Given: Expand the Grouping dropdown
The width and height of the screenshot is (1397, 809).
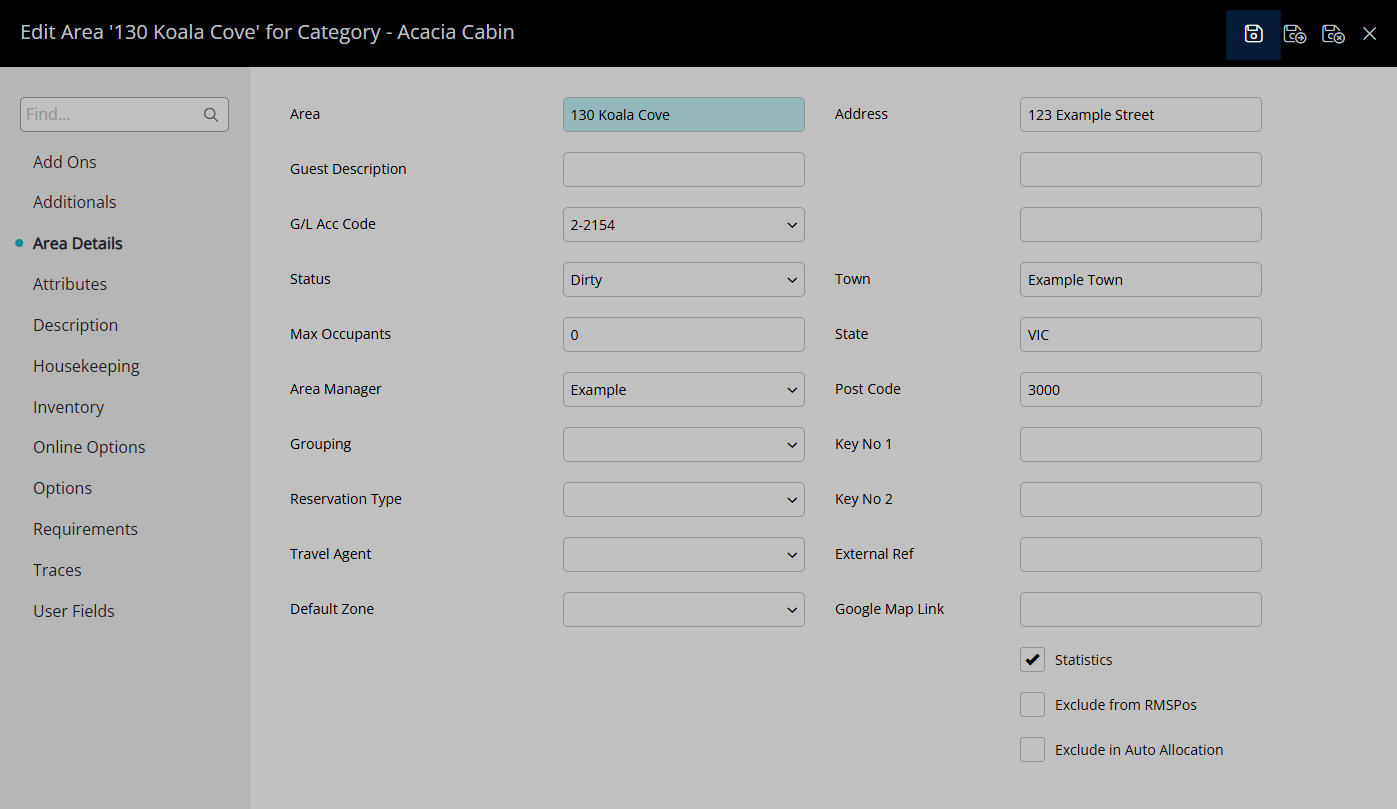Looking at the screenshot, I should click(684, 445).
